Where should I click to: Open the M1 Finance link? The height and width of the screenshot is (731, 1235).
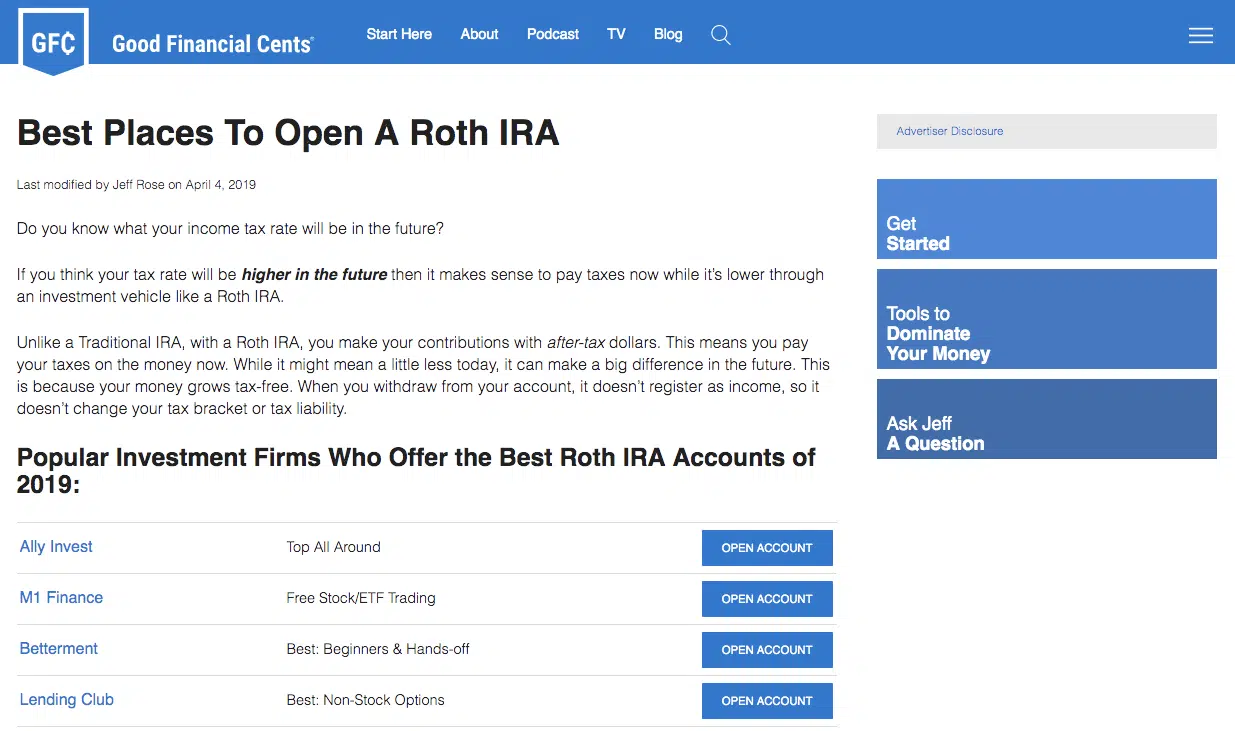(x=61, y=598)
